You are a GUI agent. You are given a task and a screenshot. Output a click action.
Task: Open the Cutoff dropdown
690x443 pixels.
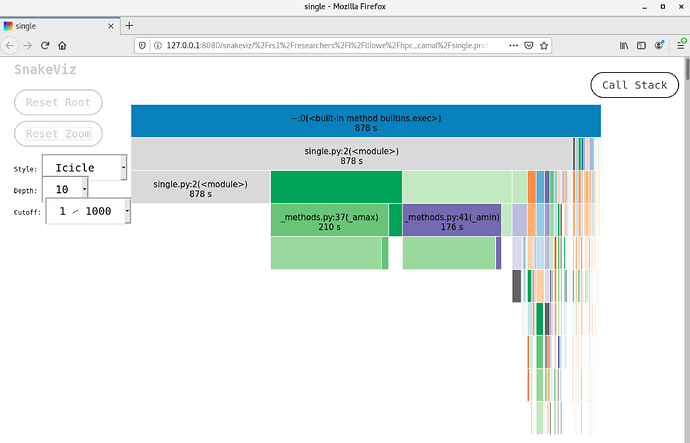click(89, 211)
